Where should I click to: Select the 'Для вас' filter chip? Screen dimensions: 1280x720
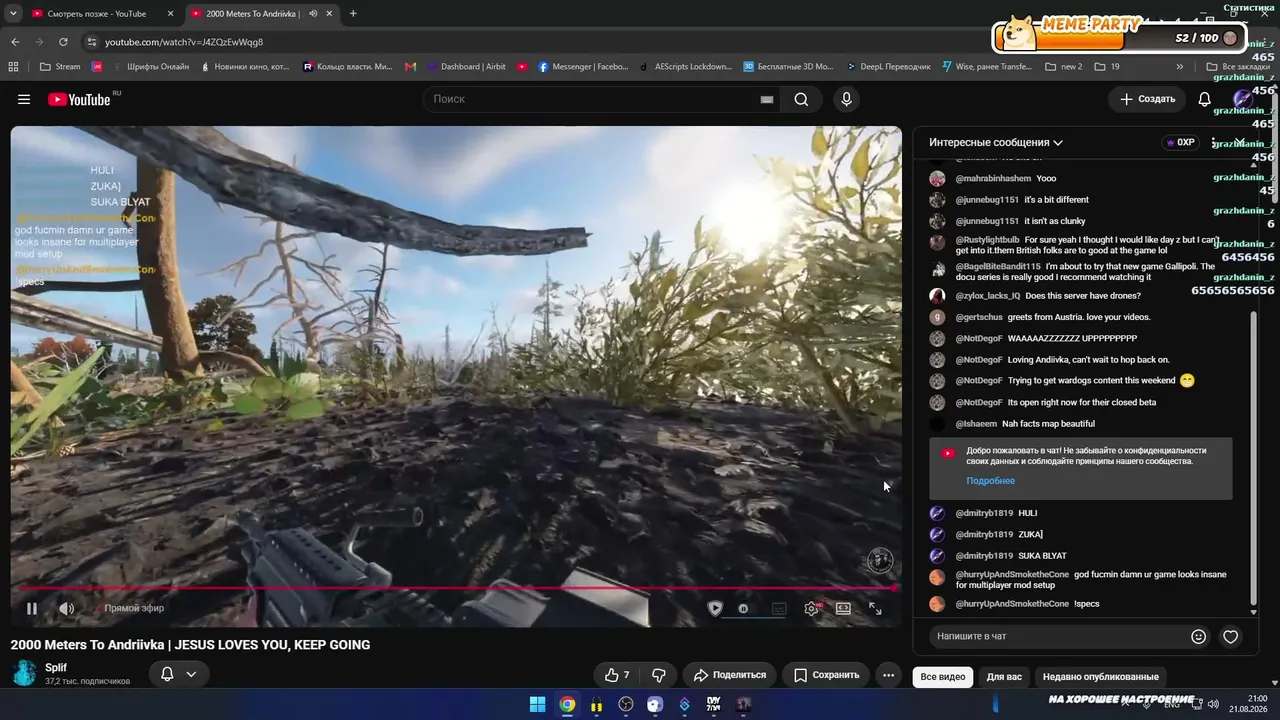(x=1004, y=677)
